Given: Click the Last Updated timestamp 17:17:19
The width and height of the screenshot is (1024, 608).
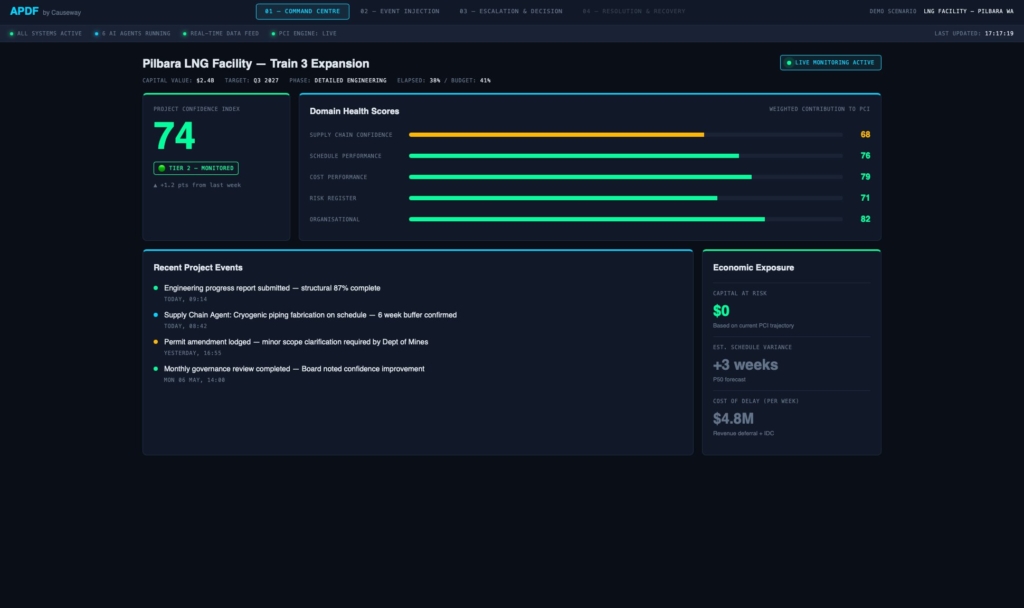Looking at the screenshot, I should (x=999, y=33).
